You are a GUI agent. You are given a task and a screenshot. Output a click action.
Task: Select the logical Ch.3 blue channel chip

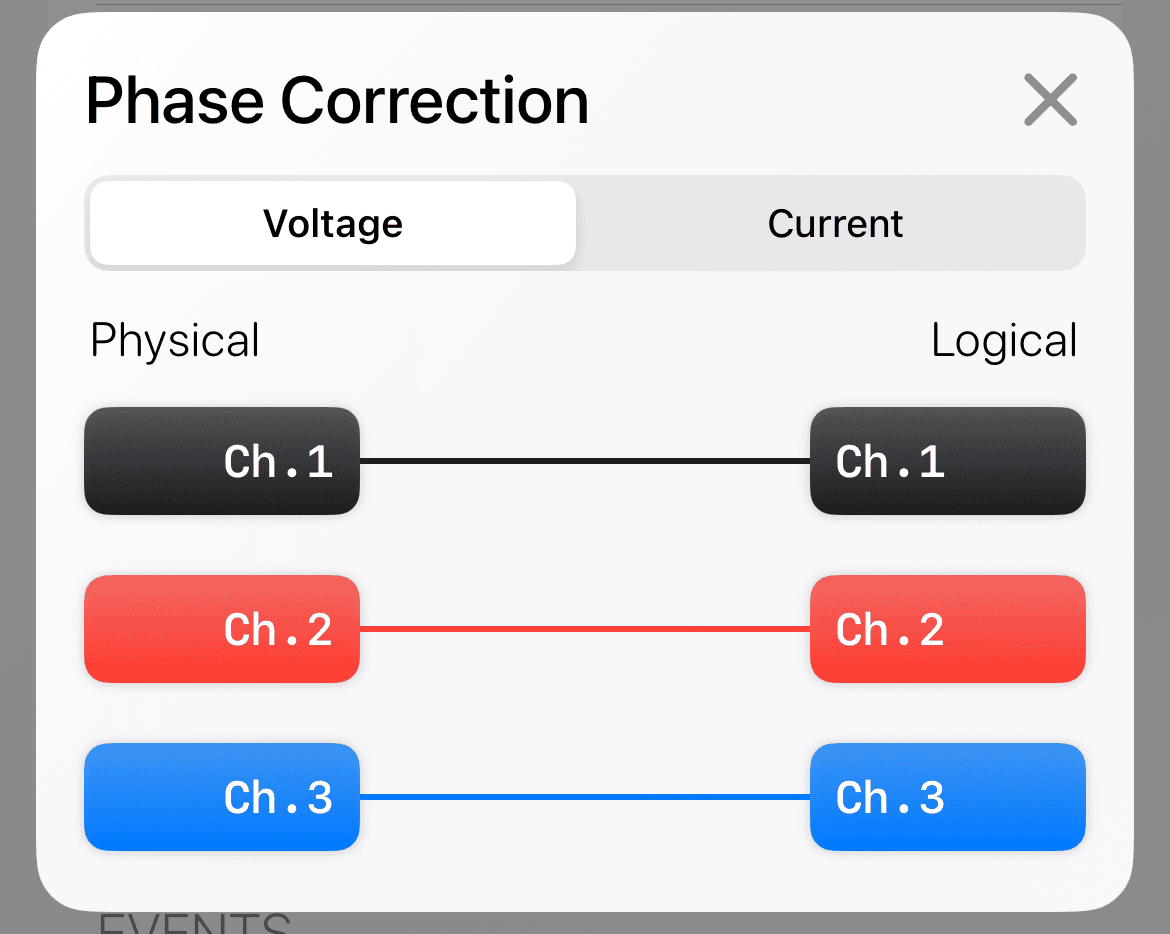(947, 797)
